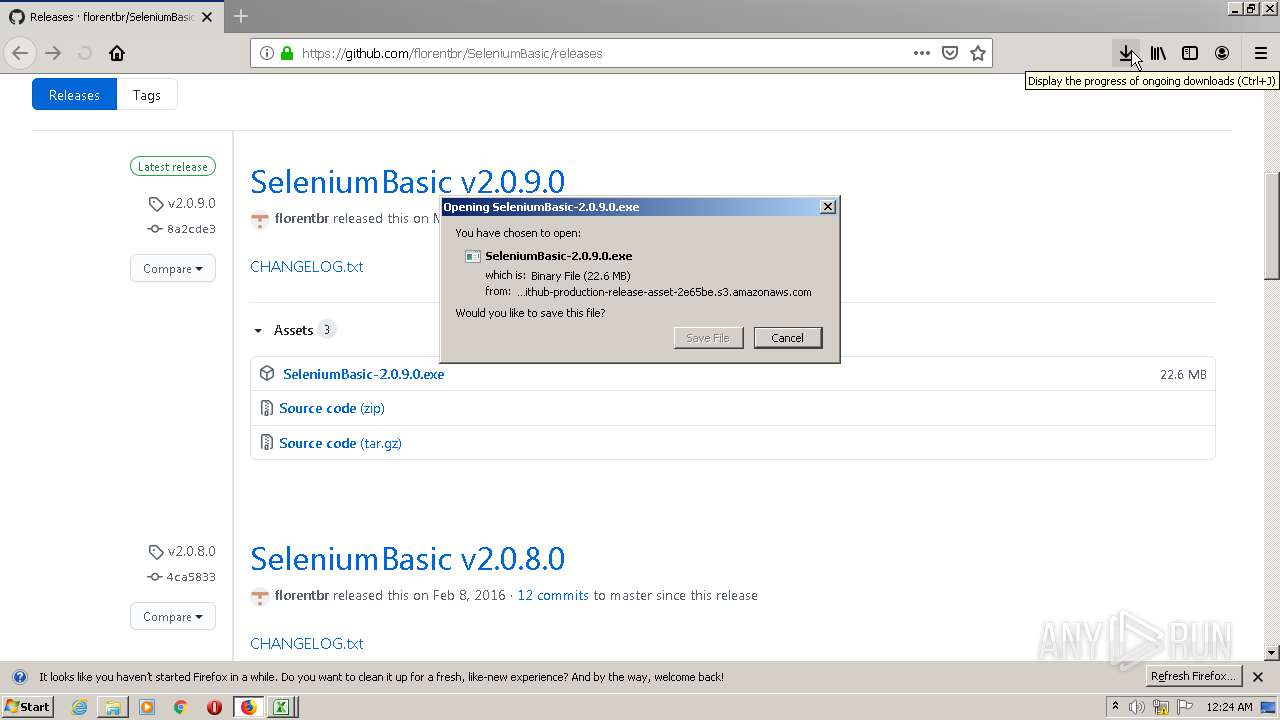Open Windows Explorer folder taskbar icon
The height and width of the screenshot is (720, 1280).
pyautogui.click(x=113, y=707)
